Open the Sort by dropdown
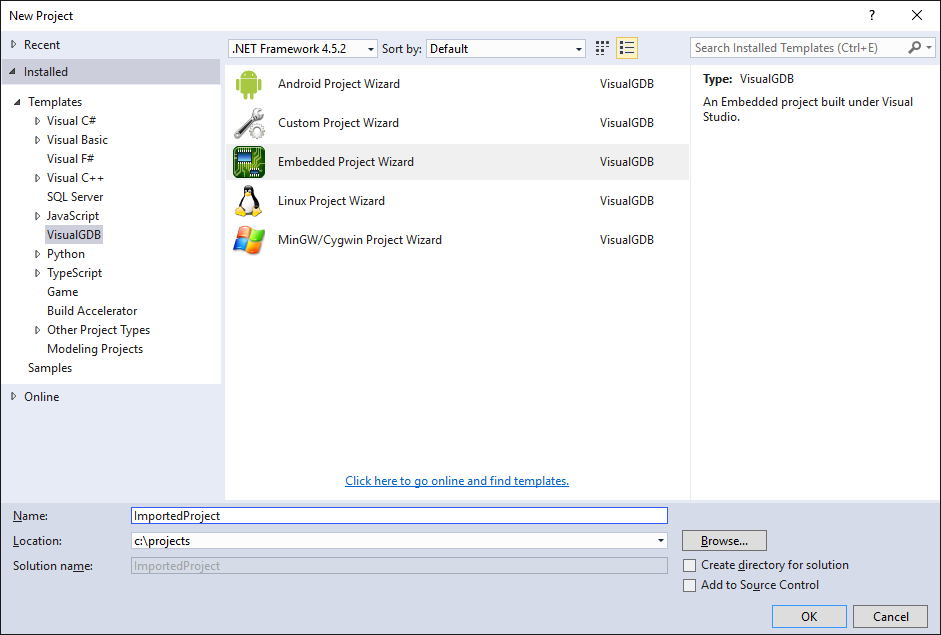Screen dimensions: 941x635 click(506, 49)
